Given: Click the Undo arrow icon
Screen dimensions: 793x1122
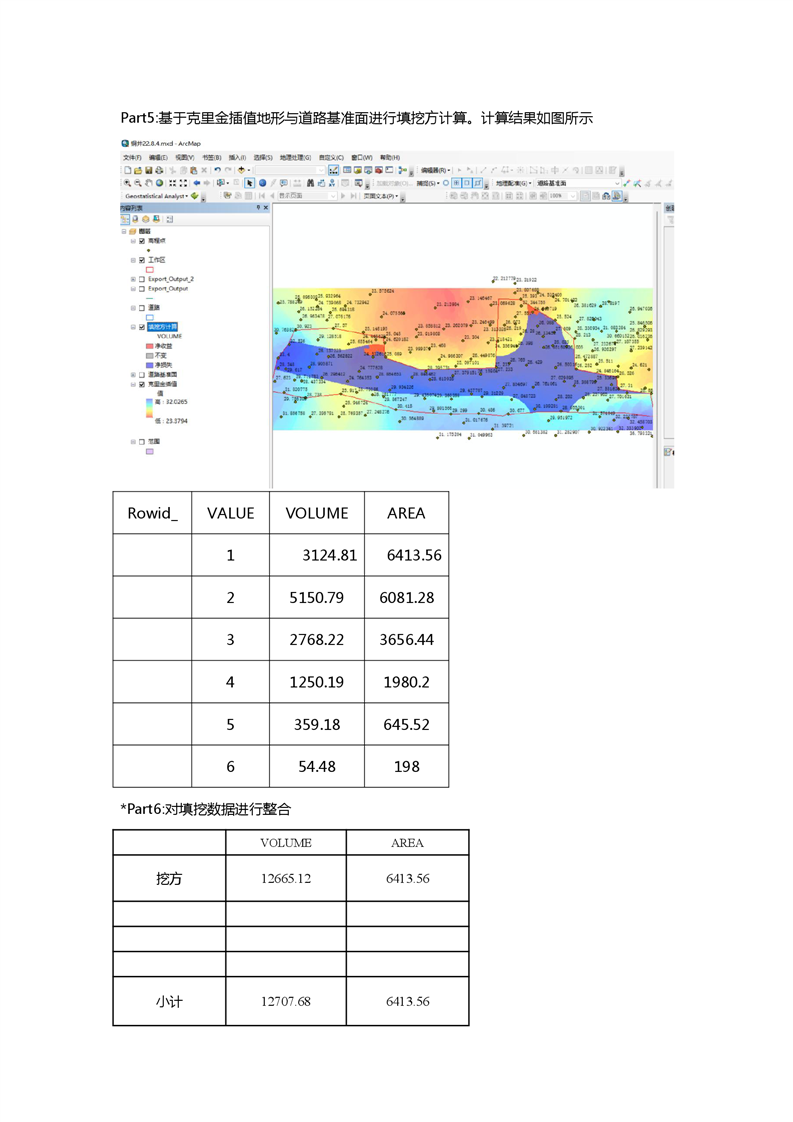Looking at the screenshot, I should 217,171.
